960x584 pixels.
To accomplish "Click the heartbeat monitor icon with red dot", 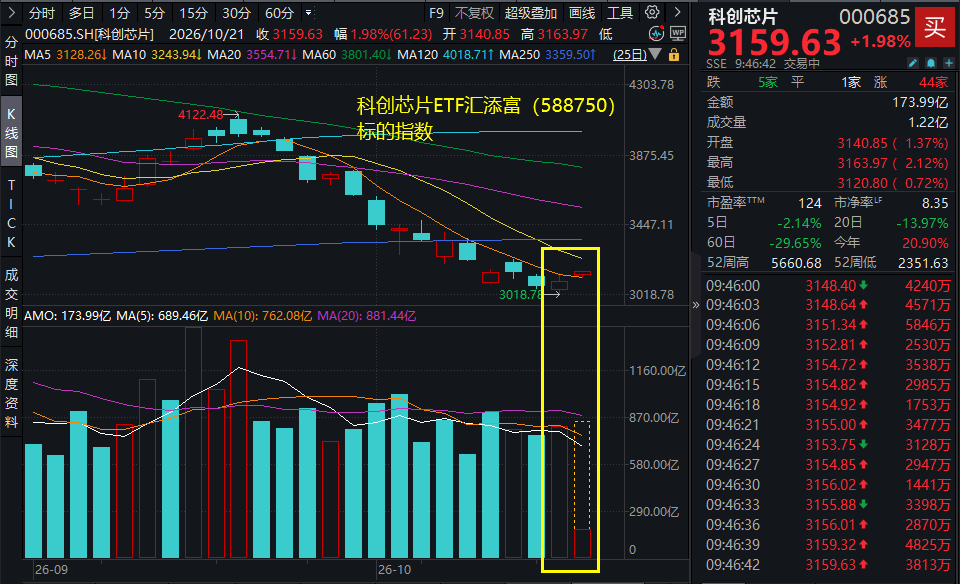I will pos(656,34).
